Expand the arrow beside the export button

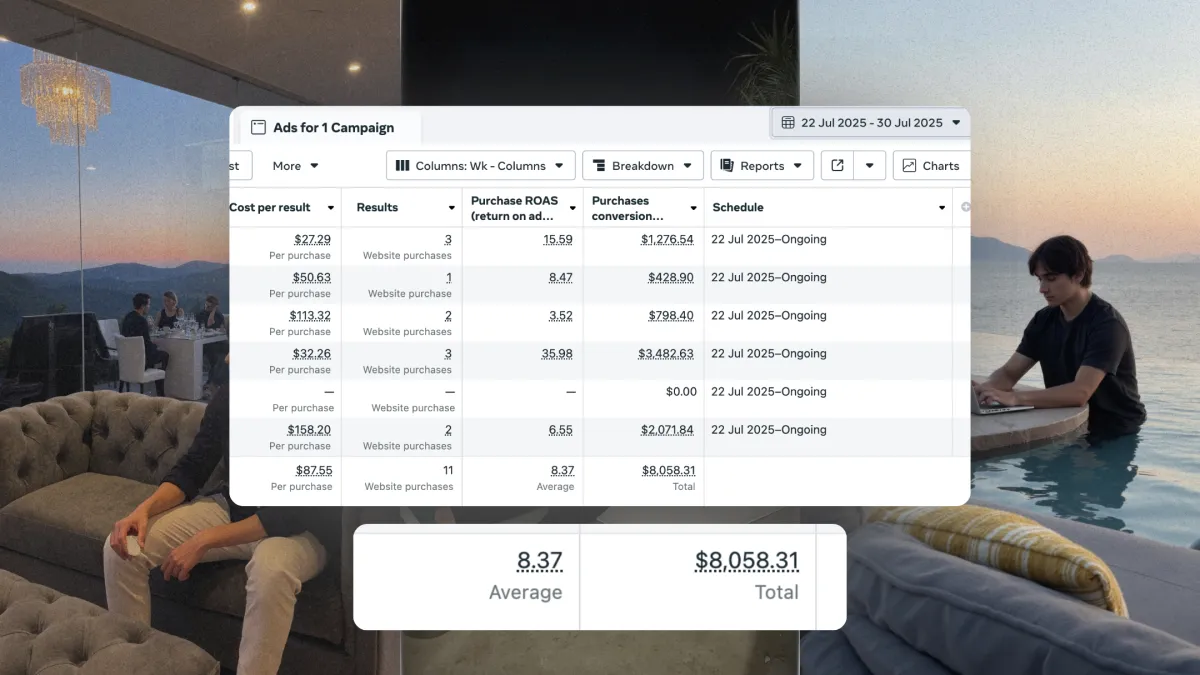pyautogui.click(x=870, y=166)
